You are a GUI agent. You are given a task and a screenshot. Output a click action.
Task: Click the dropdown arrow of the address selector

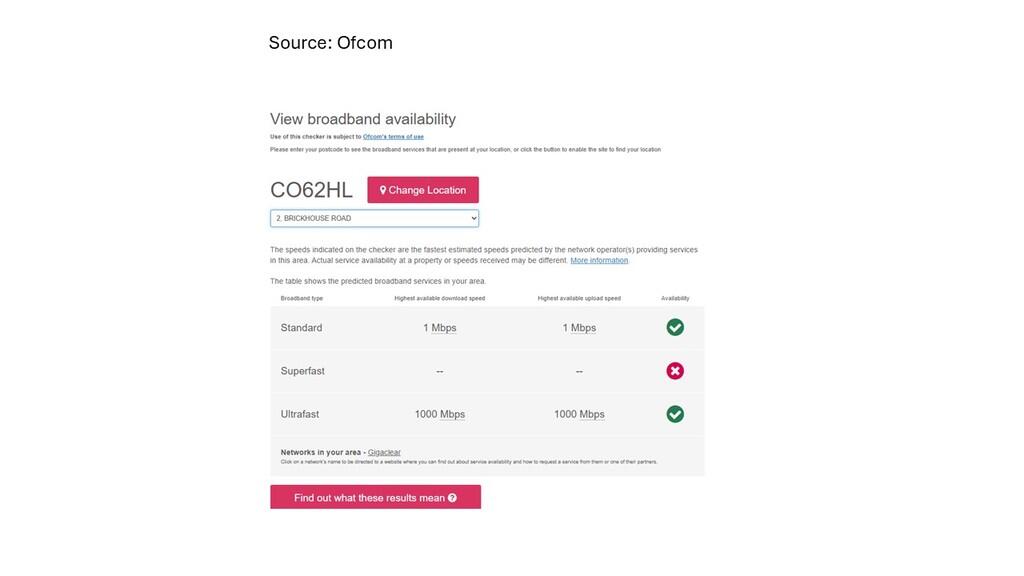tap(473, 218)
